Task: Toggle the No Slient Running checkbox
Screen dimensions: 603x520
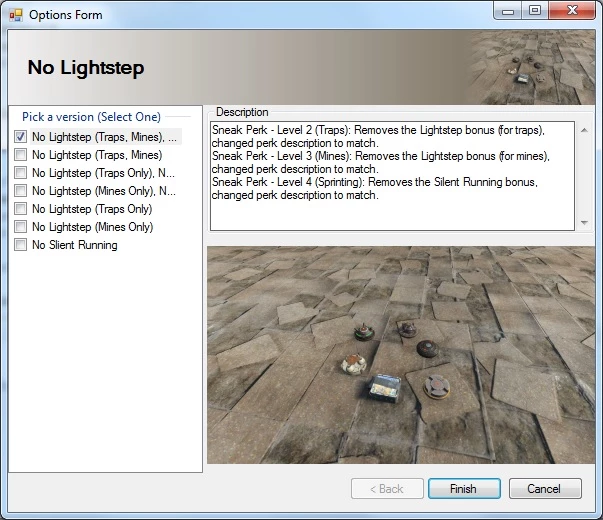Action: click(x=20, y=245)
